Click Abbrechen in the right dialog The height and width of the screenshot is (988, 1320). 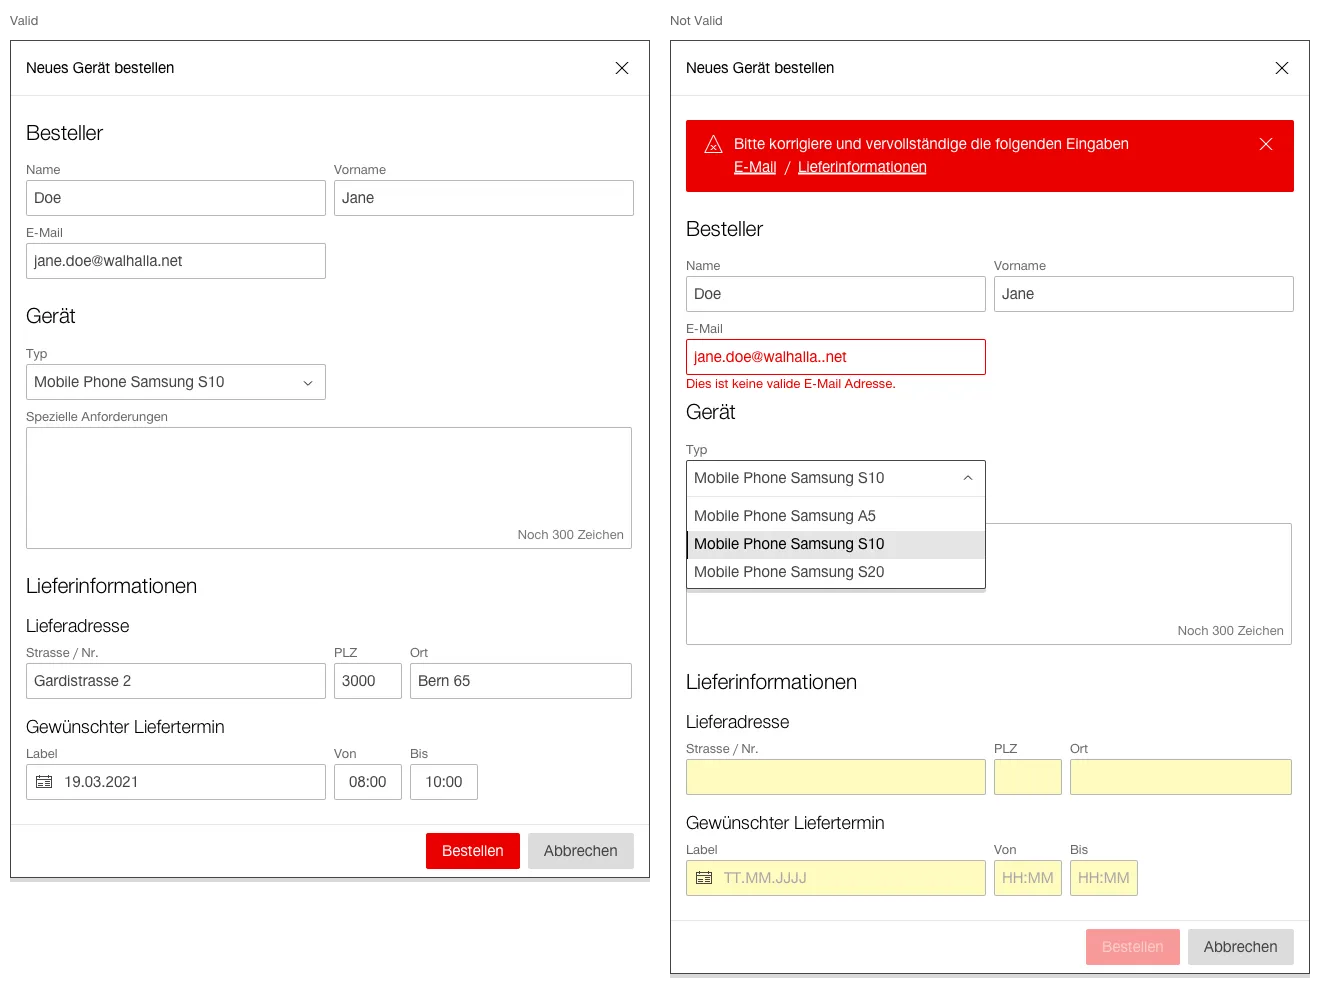(1240, 947)
